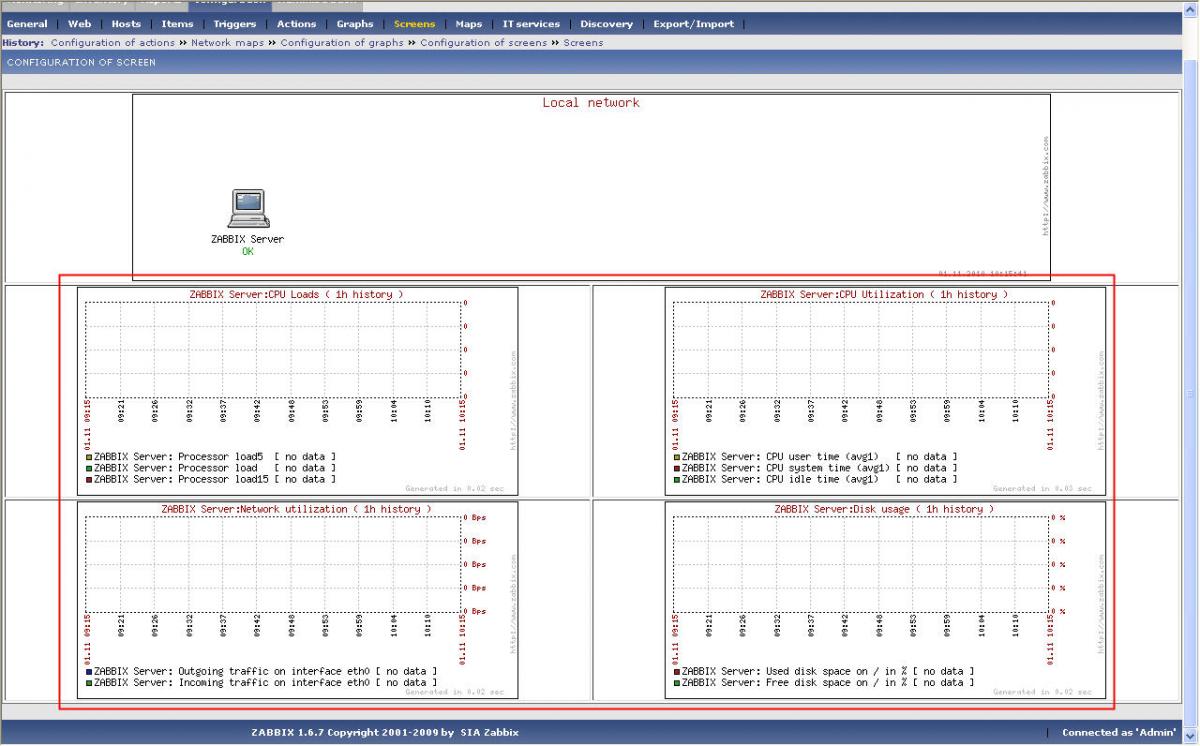
Task: Select the Triggers menu item
Action: 235,24
